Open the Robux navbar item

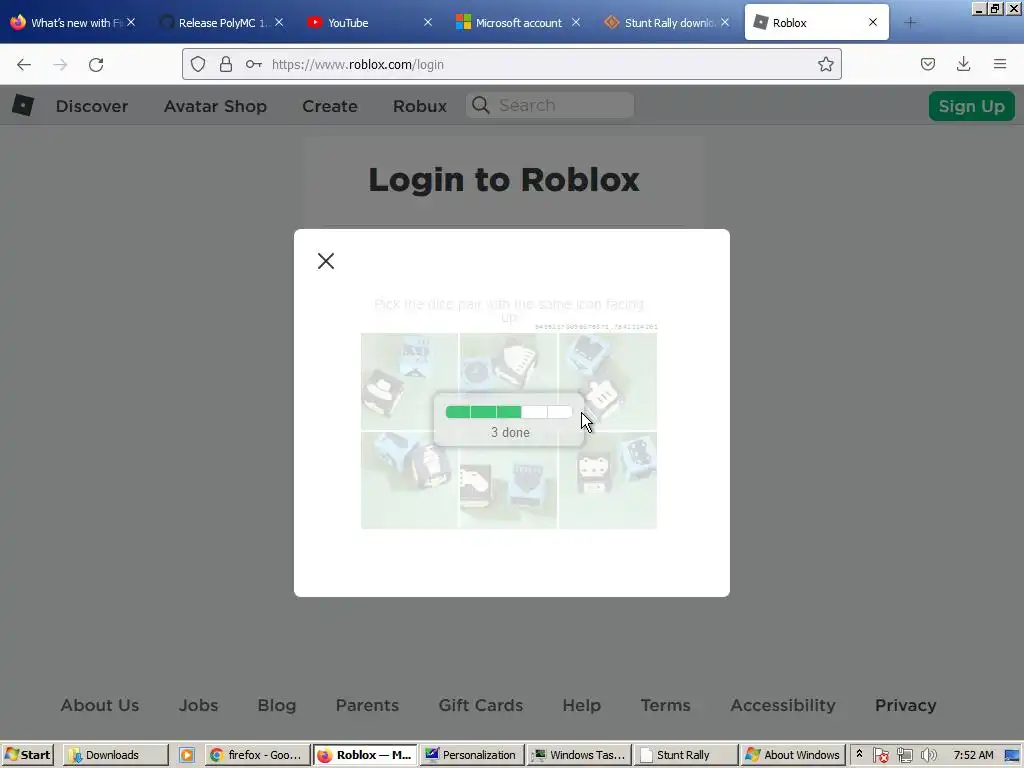tap(420, 106)
